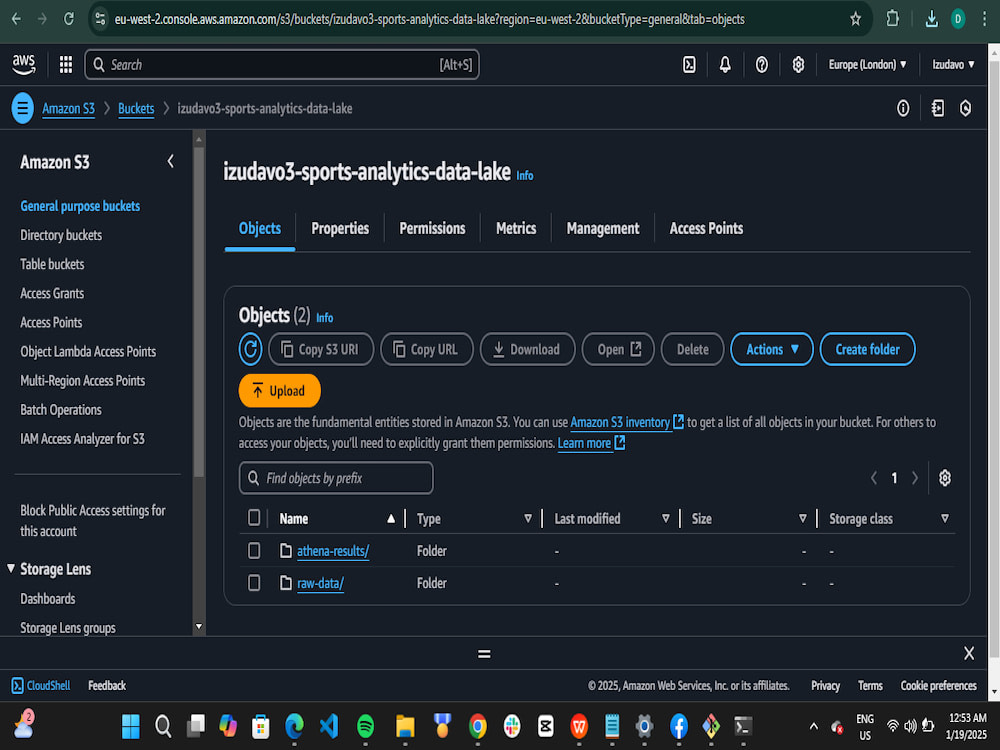Image resolution: width=1000 pixels, height=750 pixels.
Task: Open the AWS services grid menu
Action: (x=66, y=64)
